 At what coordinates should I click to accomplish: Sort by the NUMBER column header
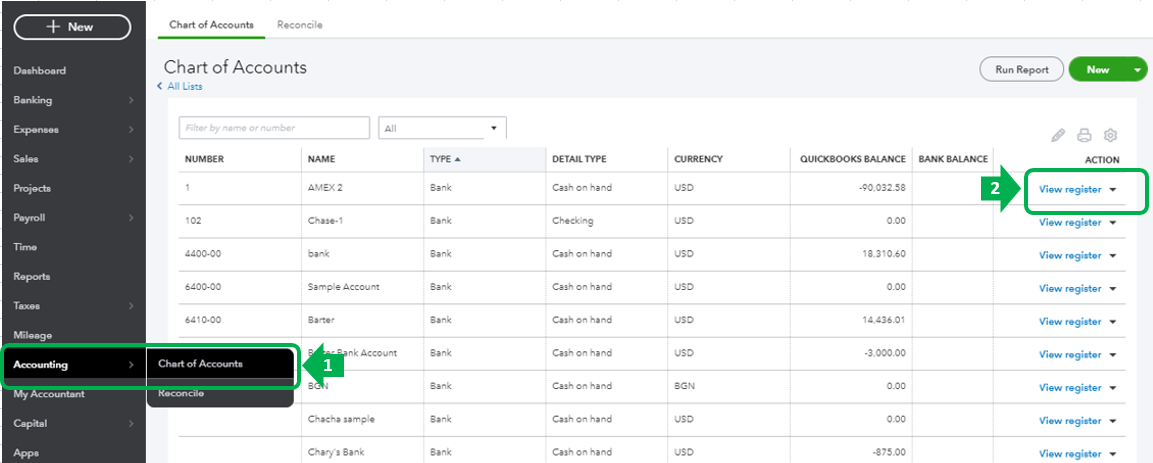click(204, 159)
